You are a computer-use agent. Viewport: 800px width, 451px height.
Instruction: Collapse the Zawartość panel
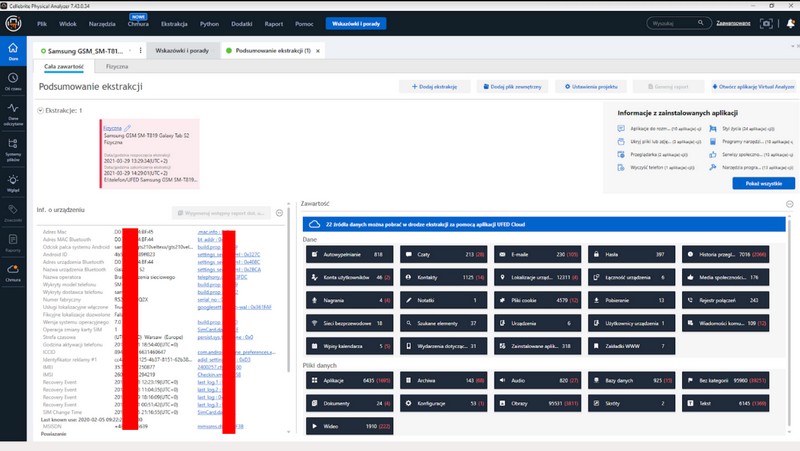789,204
